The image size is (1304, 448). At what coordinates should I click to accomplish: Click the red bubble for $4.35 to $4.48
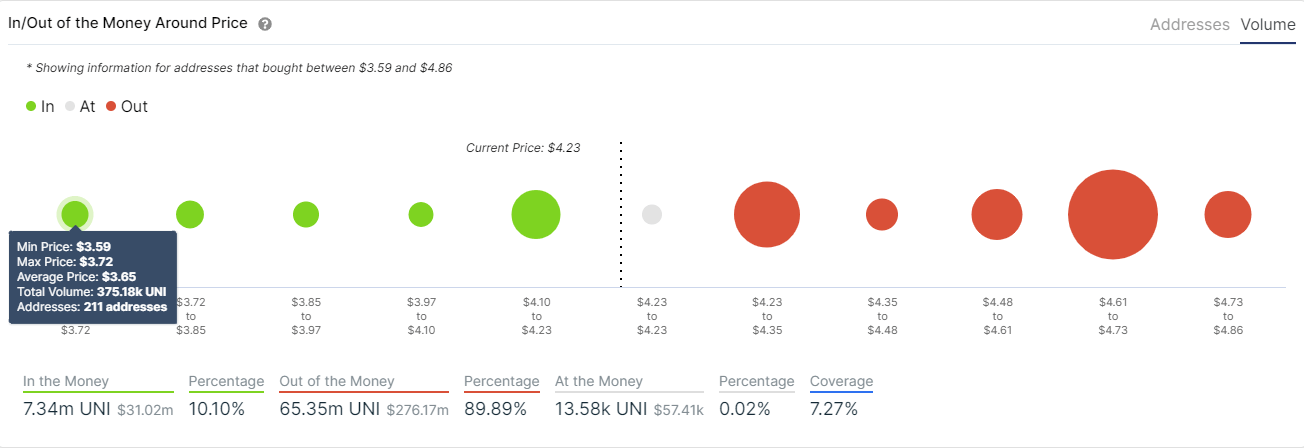click(882, 214)
